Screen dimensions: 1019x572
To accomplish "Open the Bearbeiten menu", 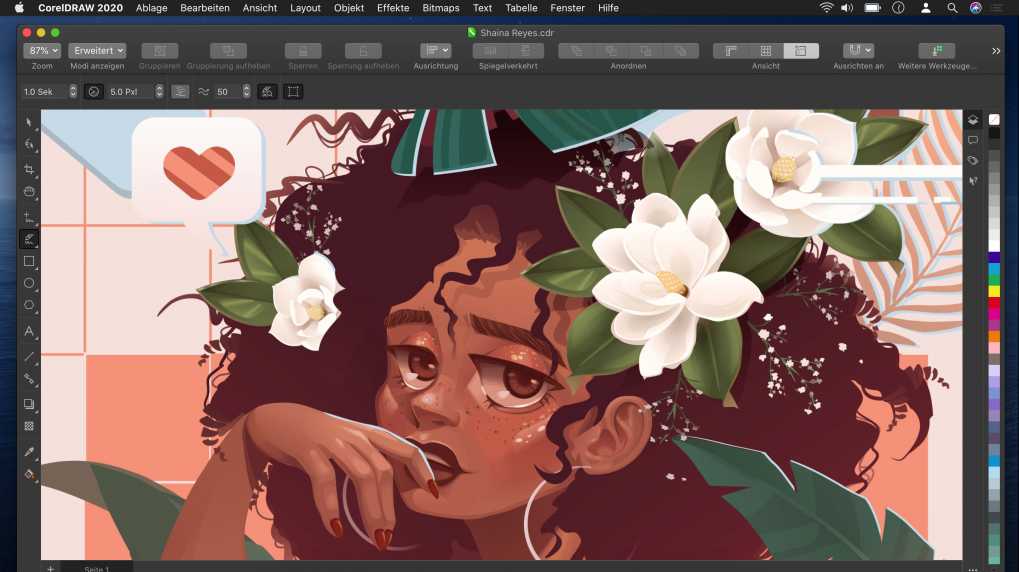I will pyautogui.click(x=205, y=8).
